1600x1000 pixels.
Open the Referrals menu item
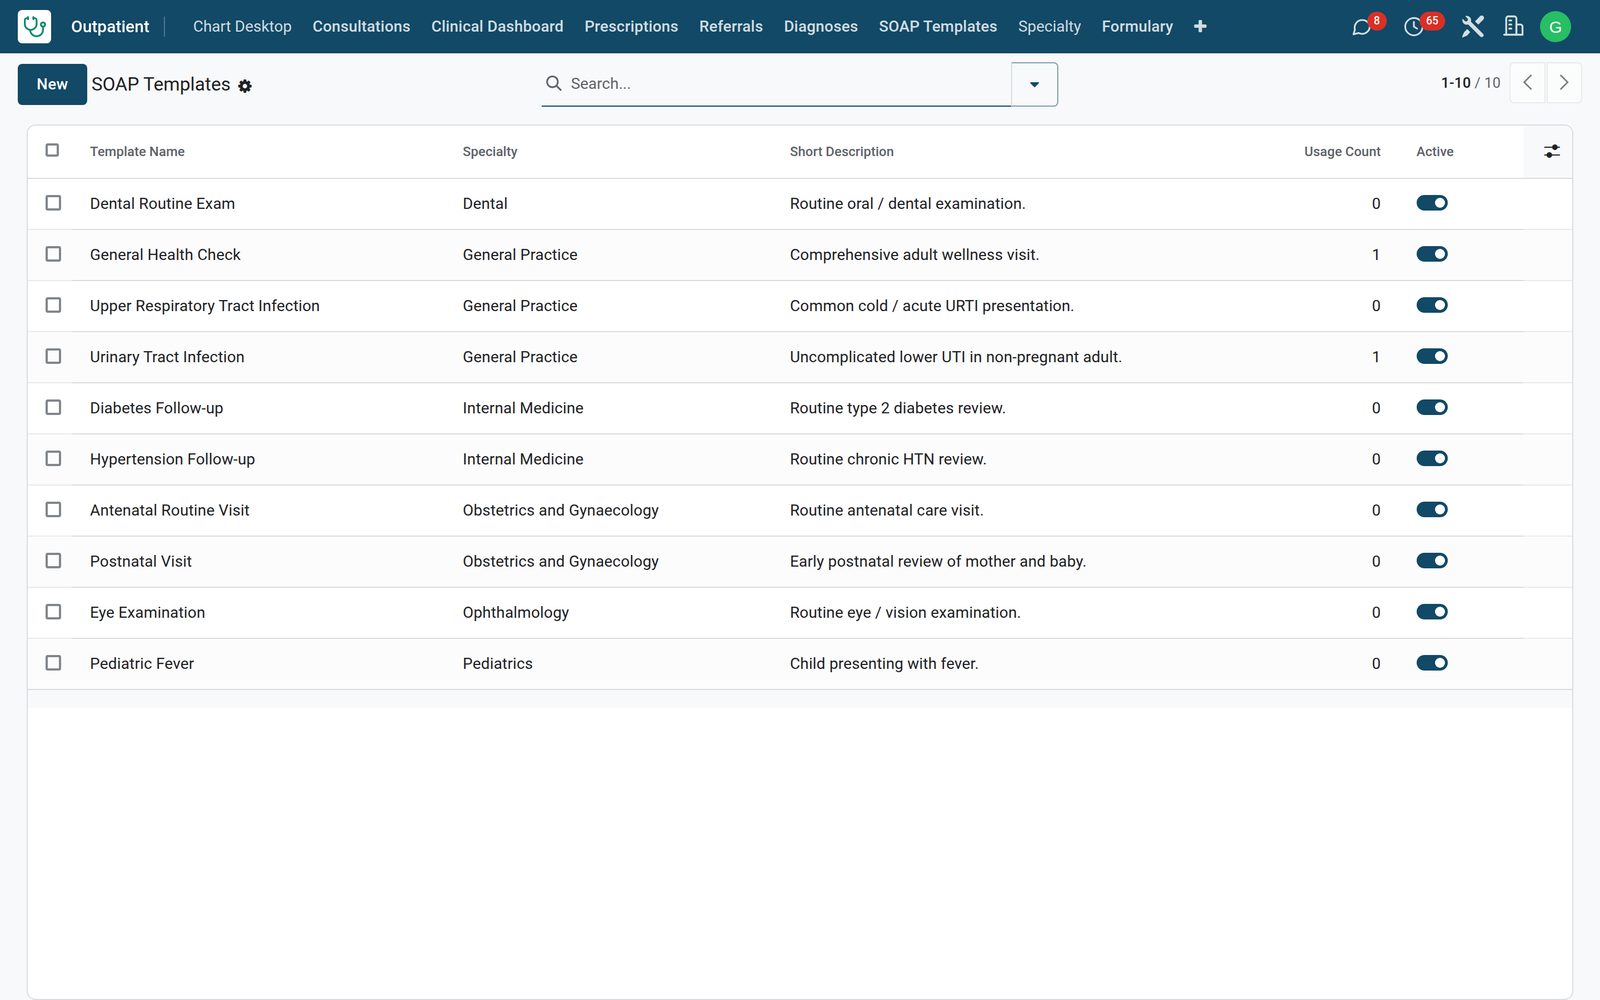(x=731, y=27)
